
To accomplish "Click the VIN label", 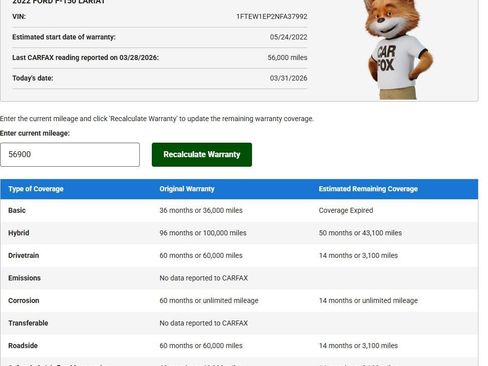I will tap(19, 16).
